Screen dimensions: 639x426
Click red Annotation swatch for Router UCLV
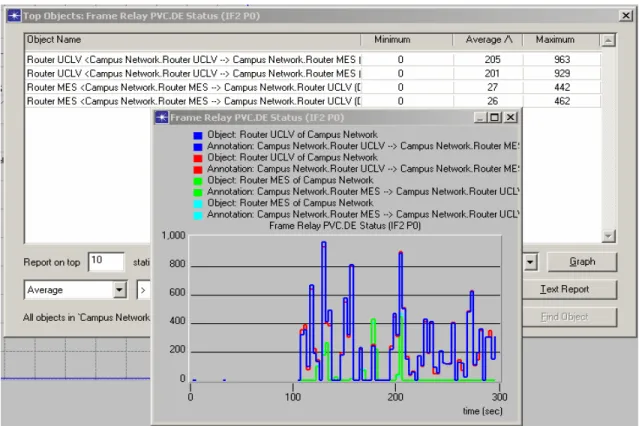(198, 170)
